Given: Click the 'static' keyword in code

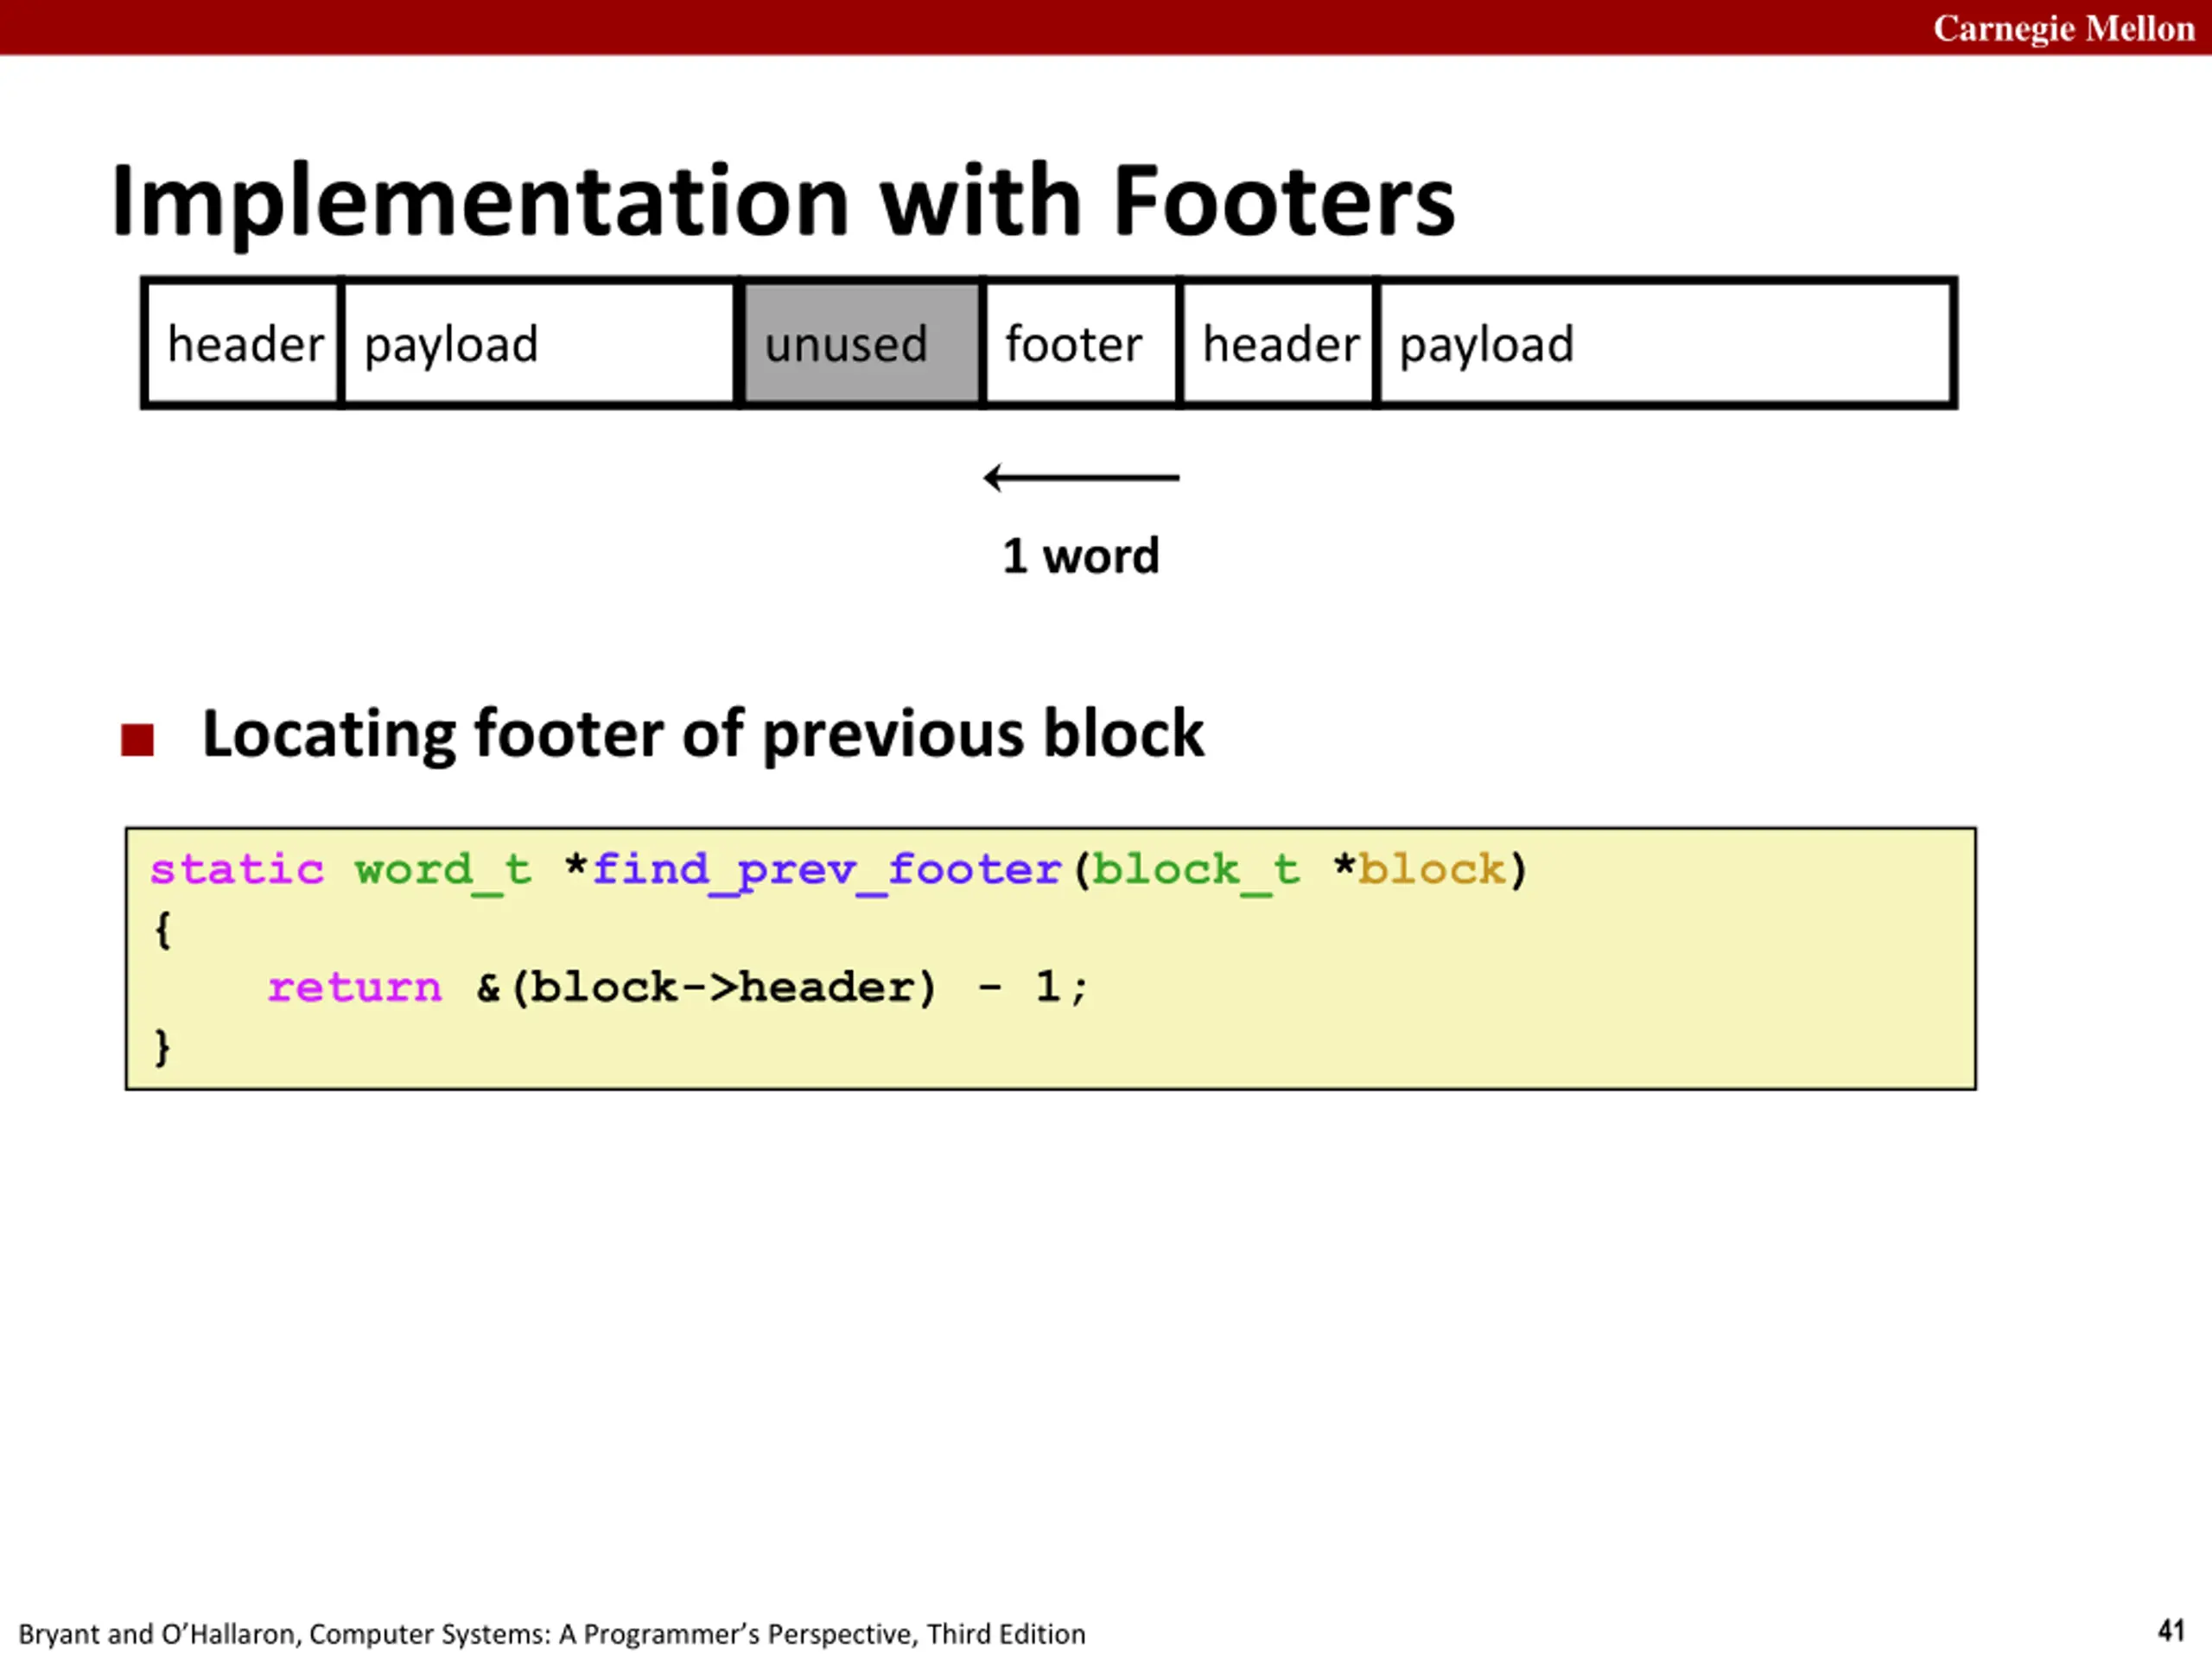Looking at the screenshot, I should click(237, 869).
